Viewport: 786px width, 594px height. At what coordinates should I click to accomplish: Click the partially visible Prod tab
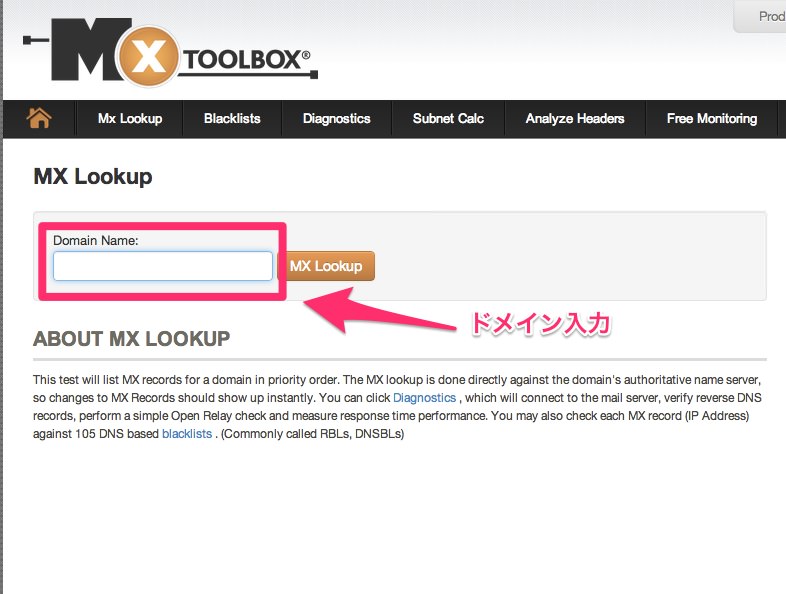(761, 17)
